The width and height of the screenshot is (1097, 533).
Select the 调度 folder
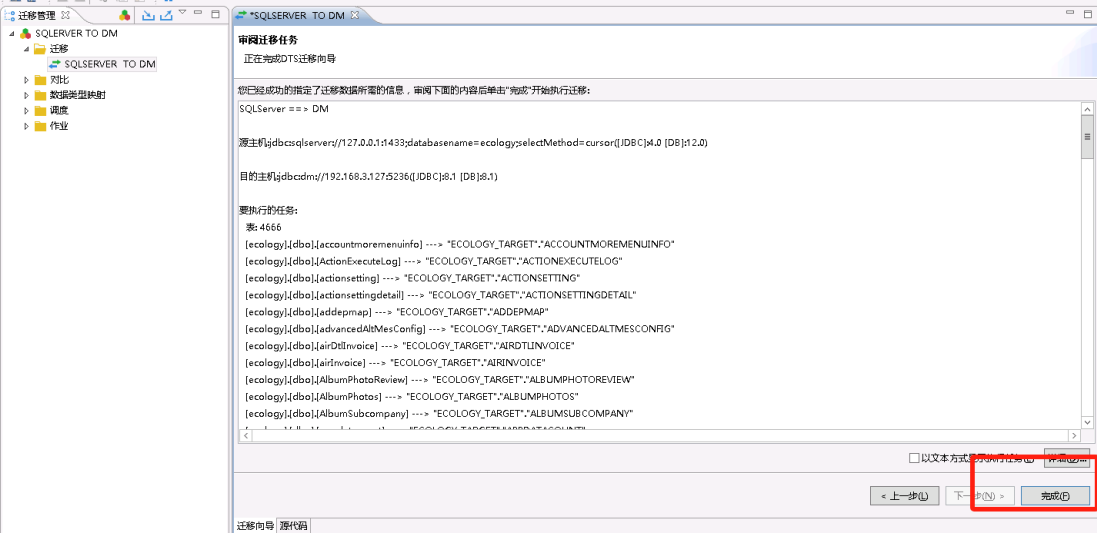59,111
